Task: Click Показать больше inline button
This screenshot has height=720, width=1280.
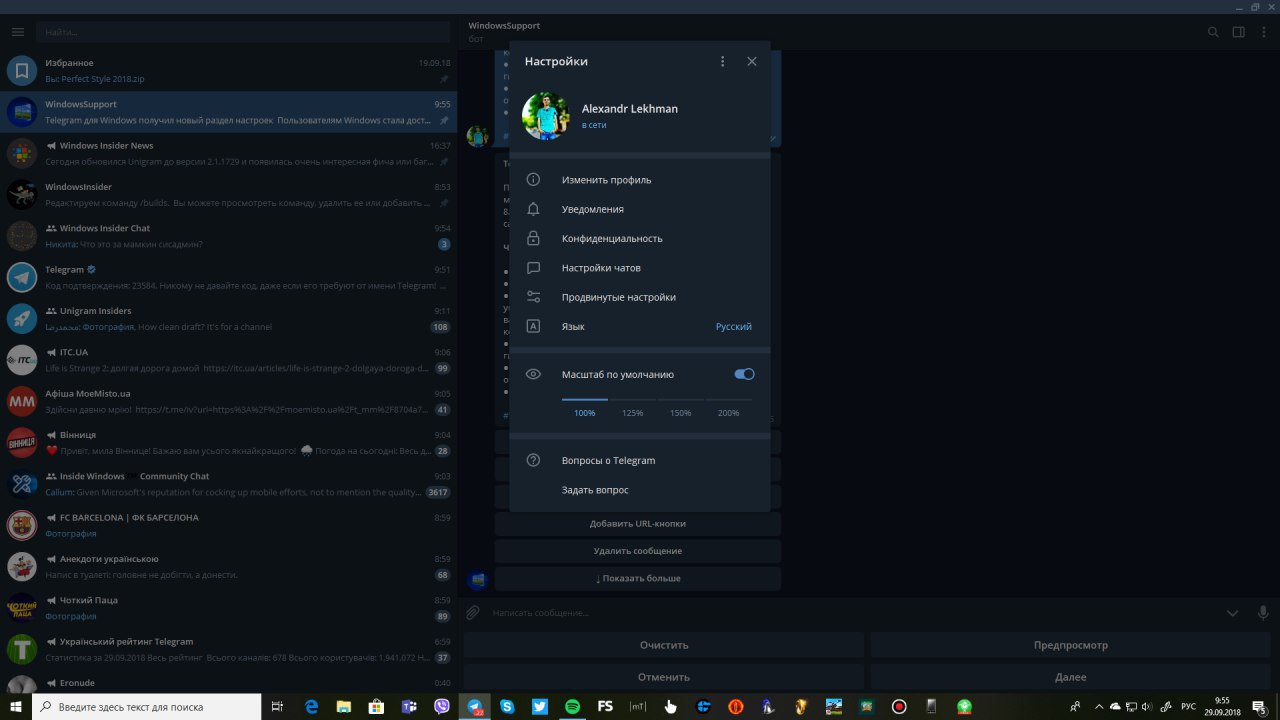Action: 638,578
